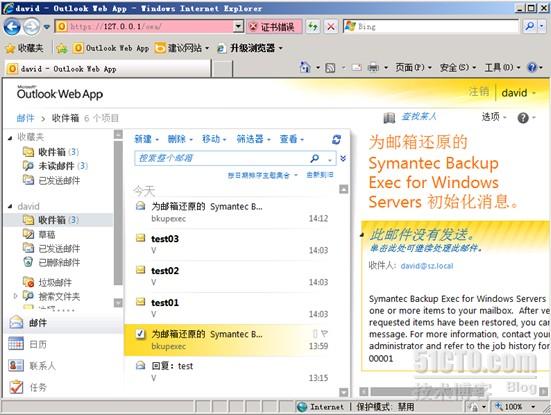Viewport: 551px width, 415px height.
Task: Click 单击此处可继续处理此邮件 link
Action: click(x=426, y=248)
